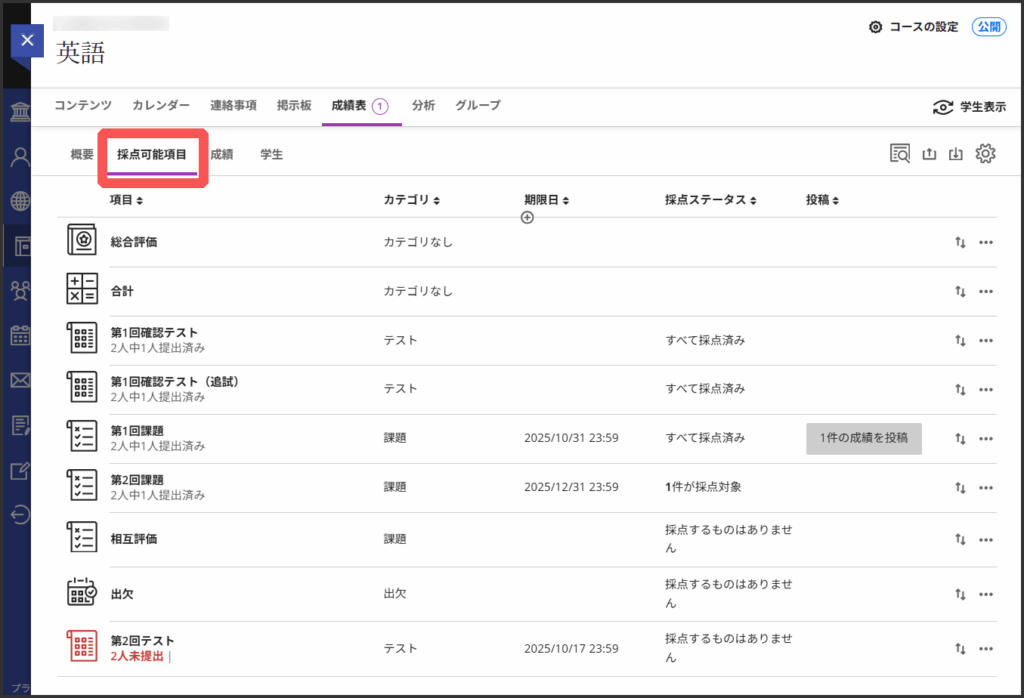The image size is (1024, 698).
Task: Toggle 学生表示 student preview
Action: tap(968, 107)
